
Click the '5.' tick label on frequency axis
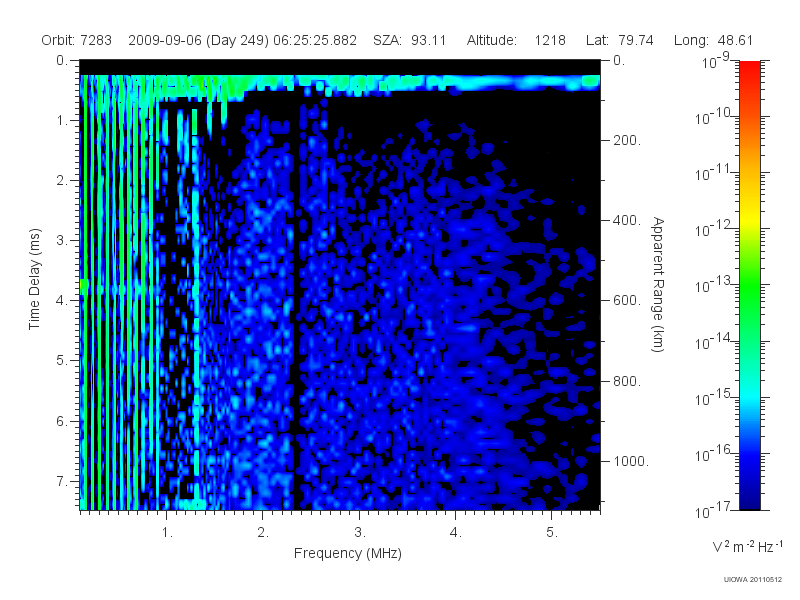pos(552,533)
